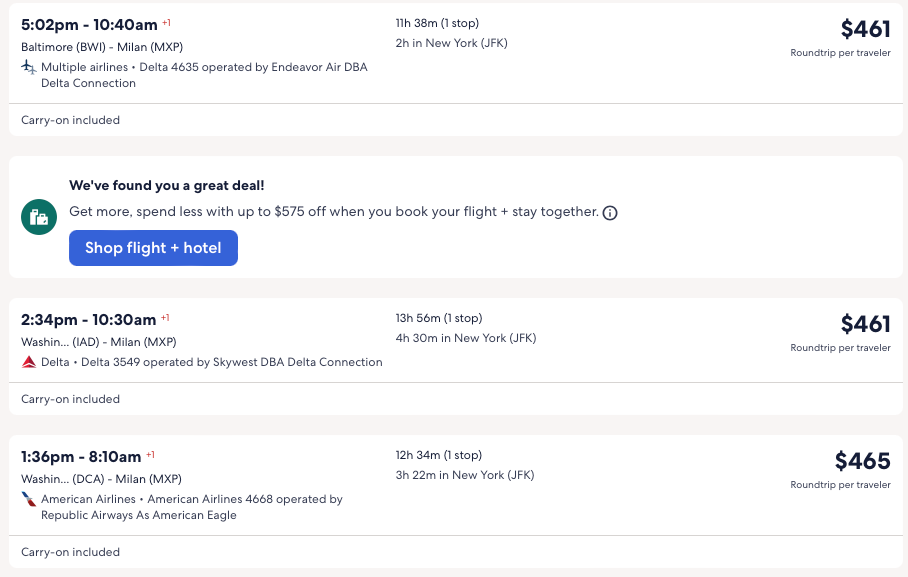Screen dimensions: 908x577
Task: Select the 5:02pm - 10:40am Baltimore flight
Action: pos(89,25)
